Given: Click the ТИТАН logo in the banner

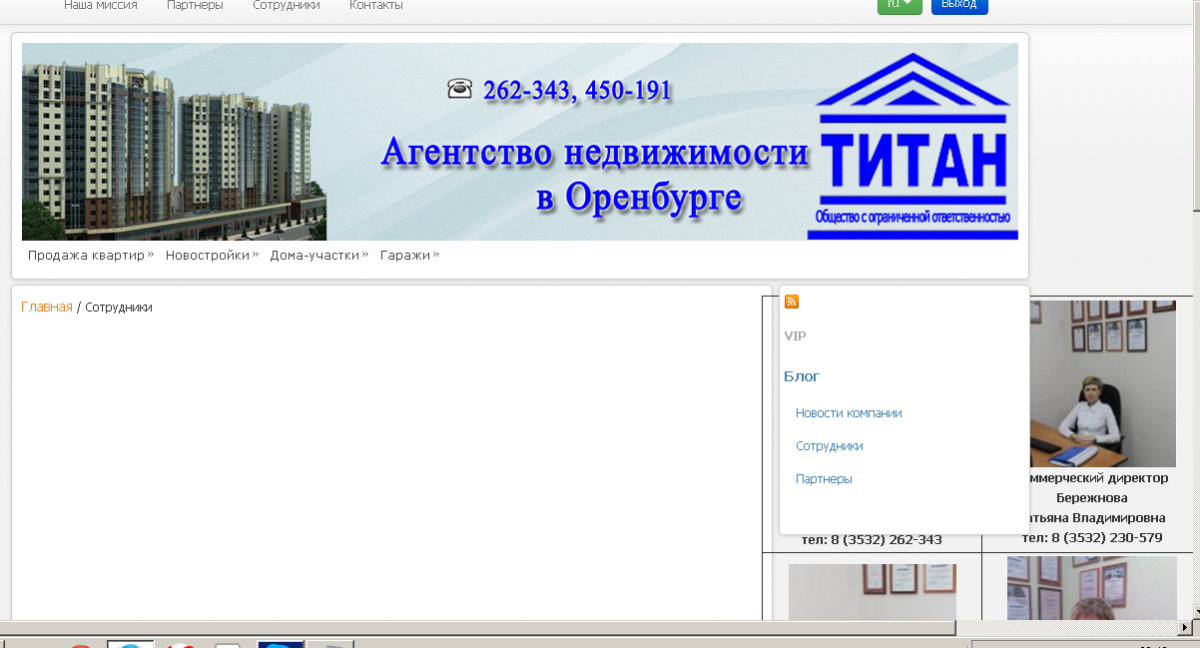Looking at the screenshot, I should [x=912, y=146].
